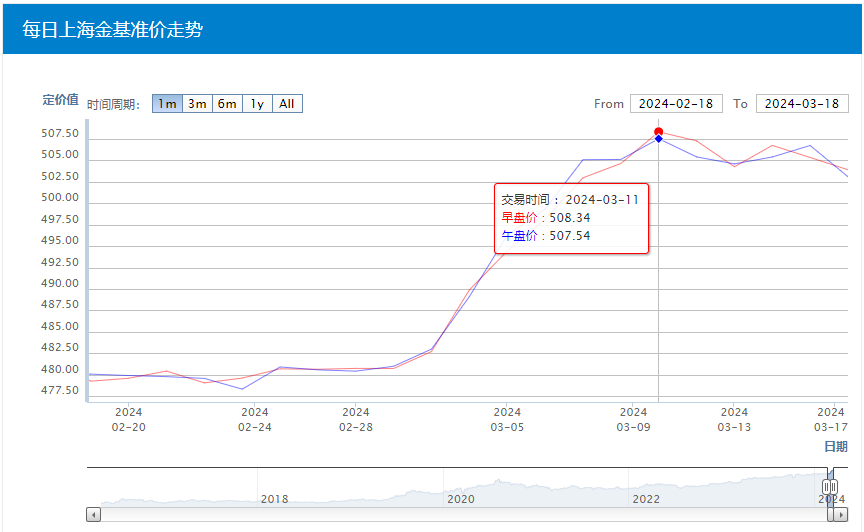Viewport: 864px width, 532px height.
Task: Set the chart range to 6m
Action: click(x=227, y=104)
